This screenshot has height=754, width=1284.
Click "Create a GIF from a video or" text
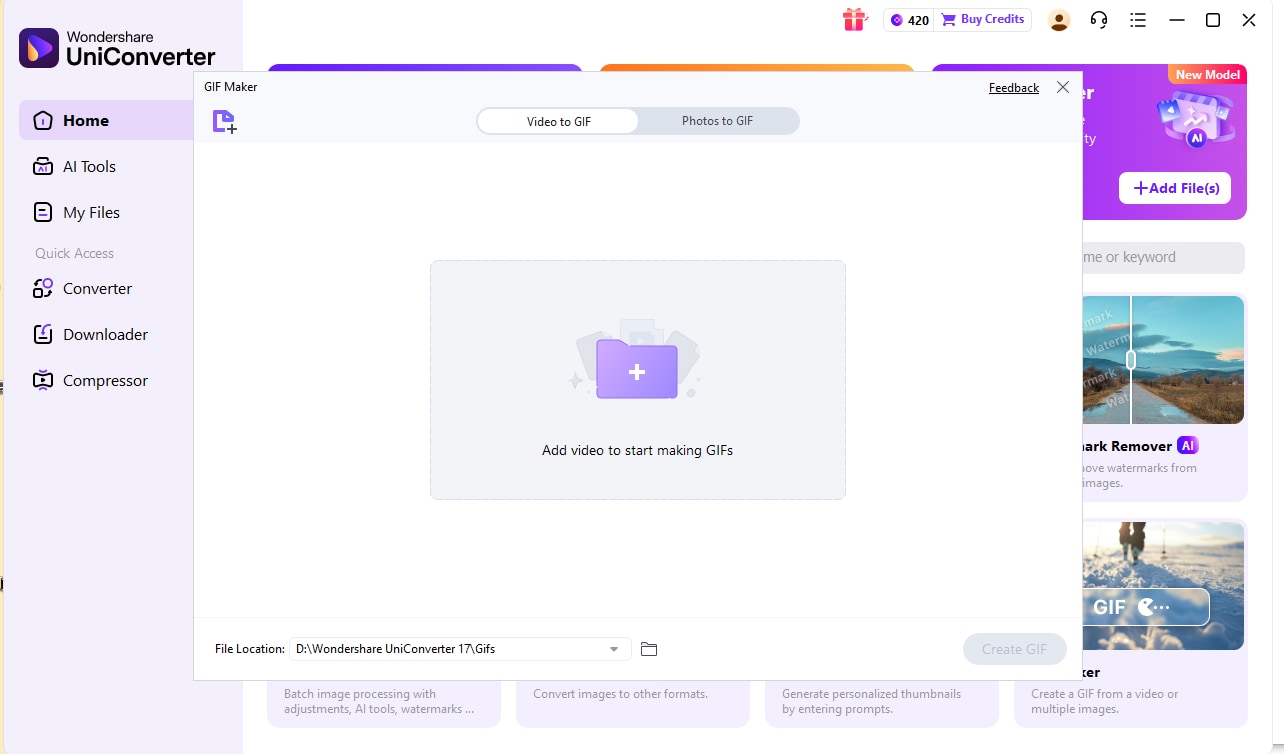(1104, 694)
